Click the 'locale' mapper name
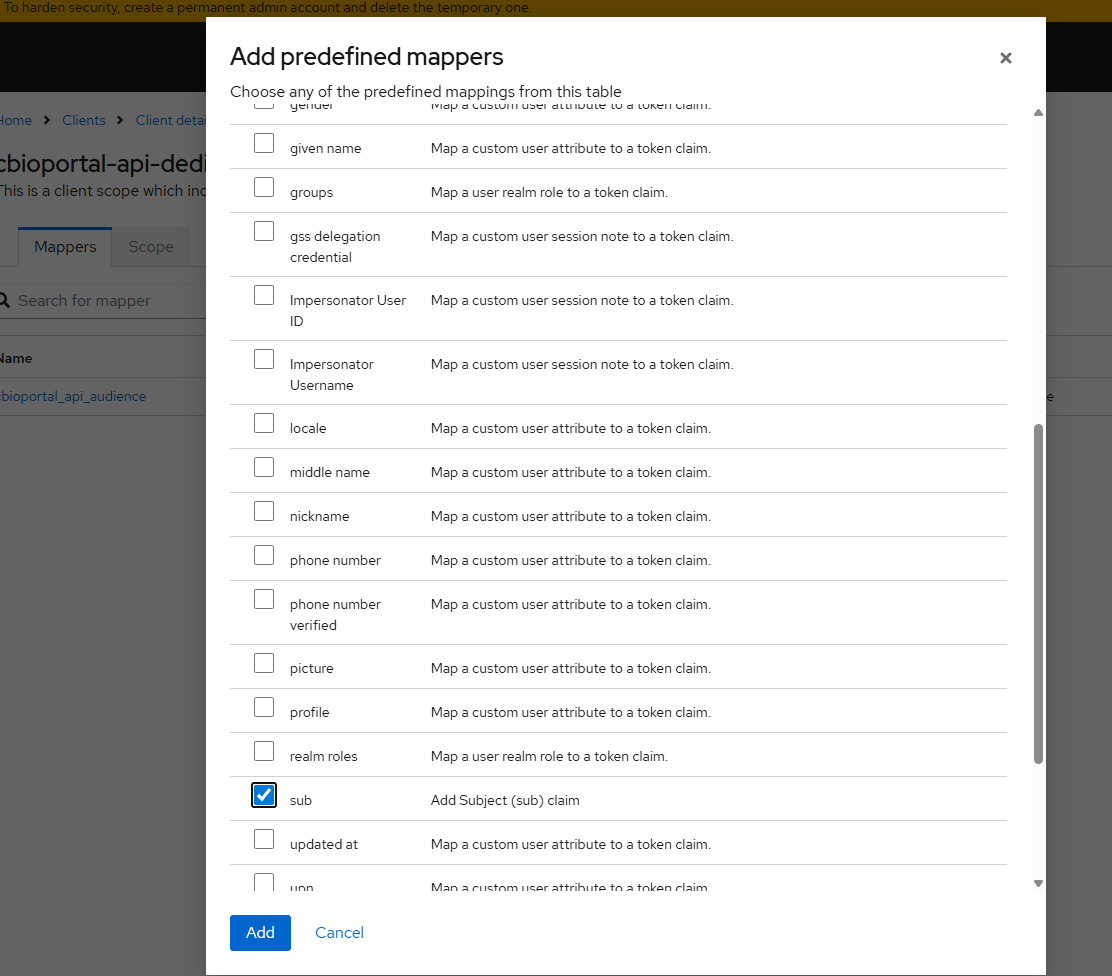The width and height of the screenshot is (1112, 976). (x=308, y=428)
